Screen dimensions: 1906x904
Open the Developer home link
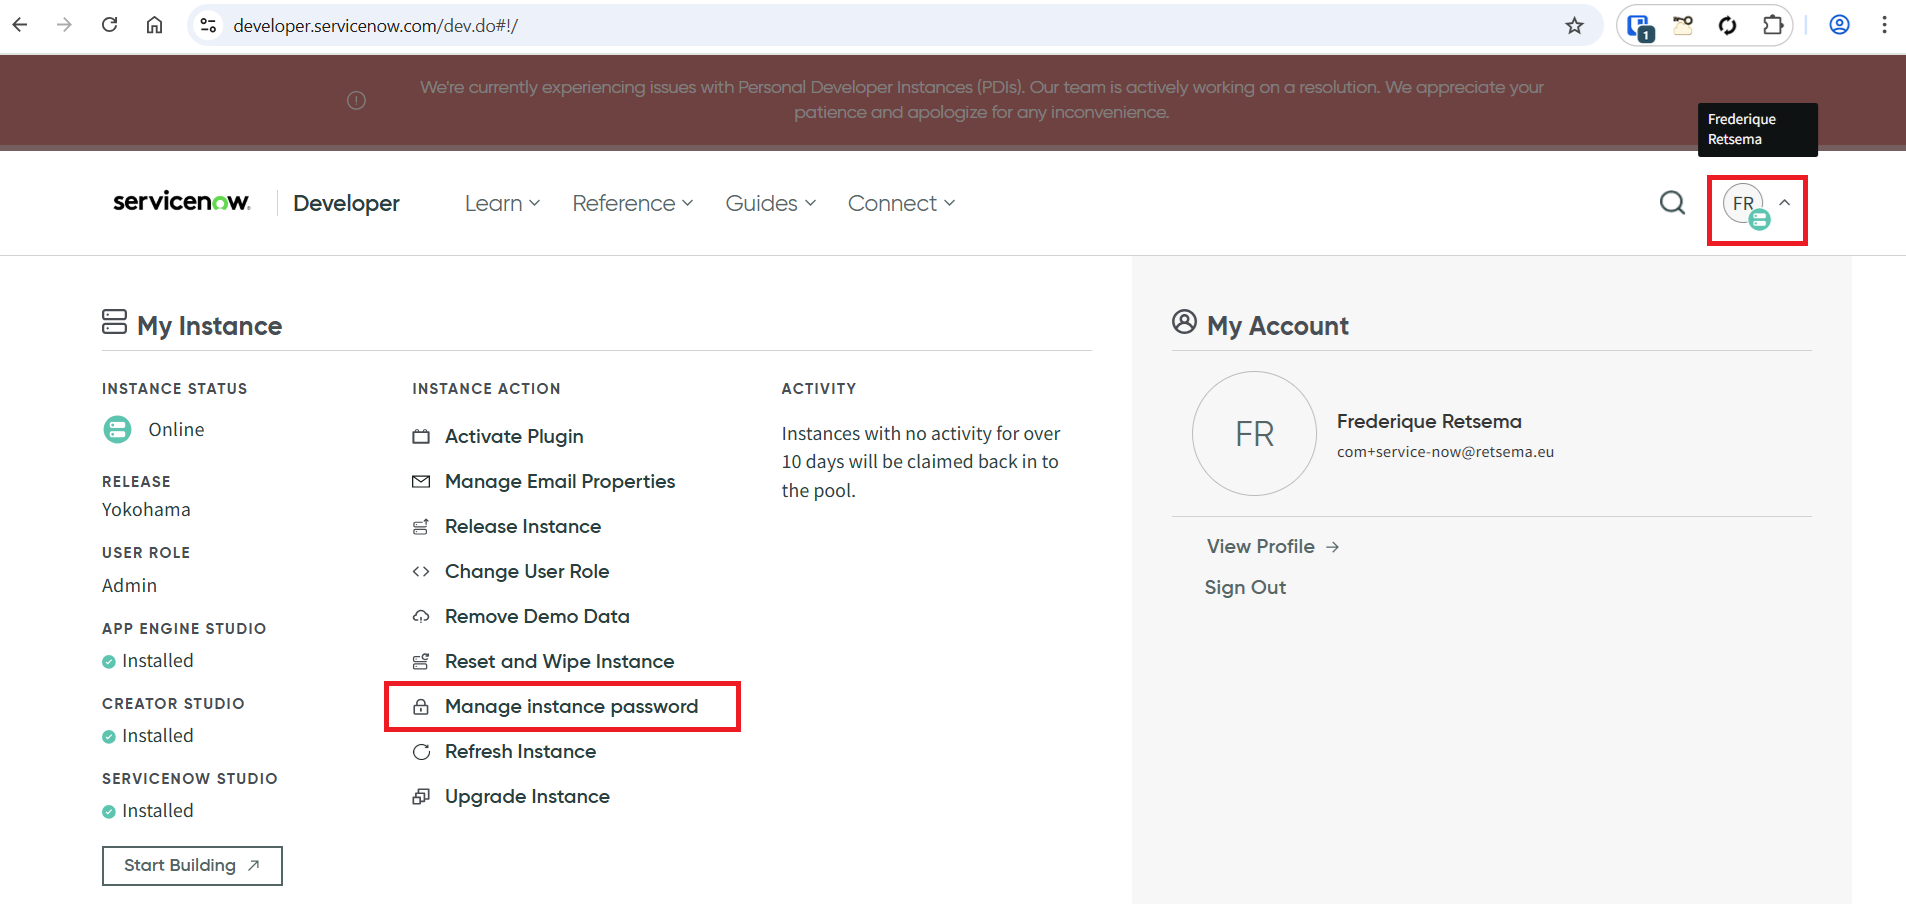click(346, 203)
